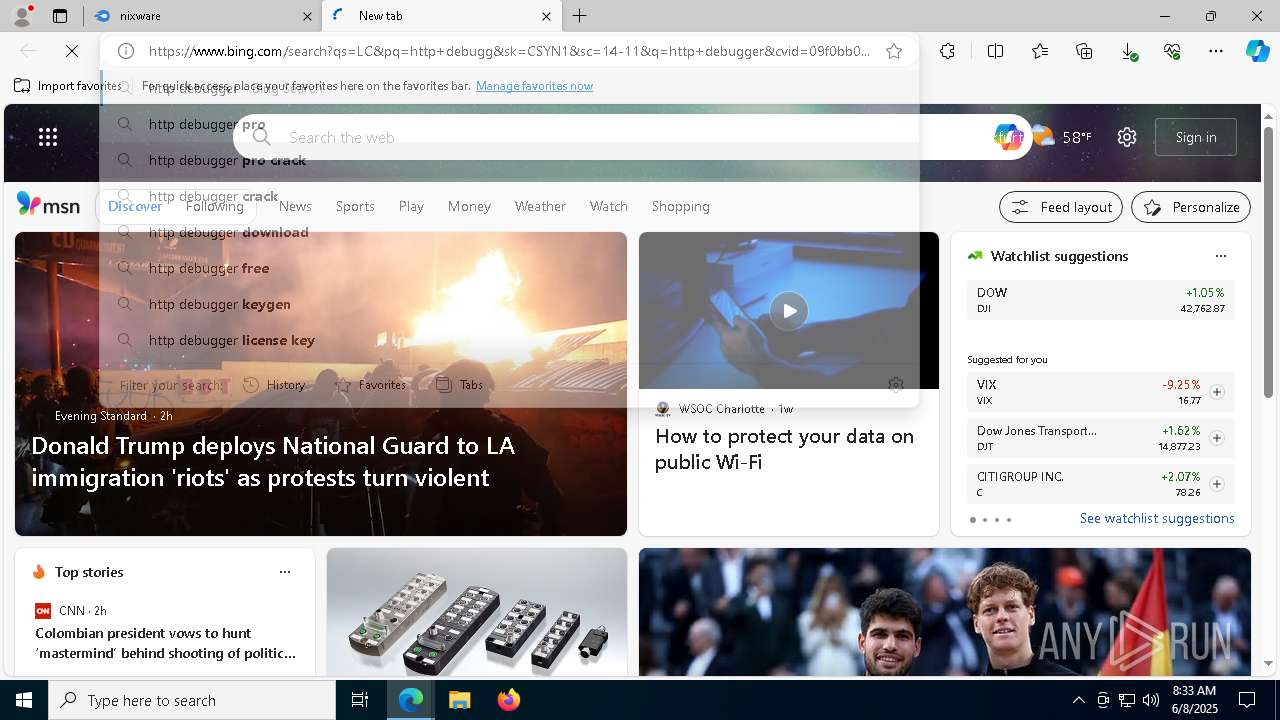
Task: Switch to the News tab
Action: (x=295, y=206)
